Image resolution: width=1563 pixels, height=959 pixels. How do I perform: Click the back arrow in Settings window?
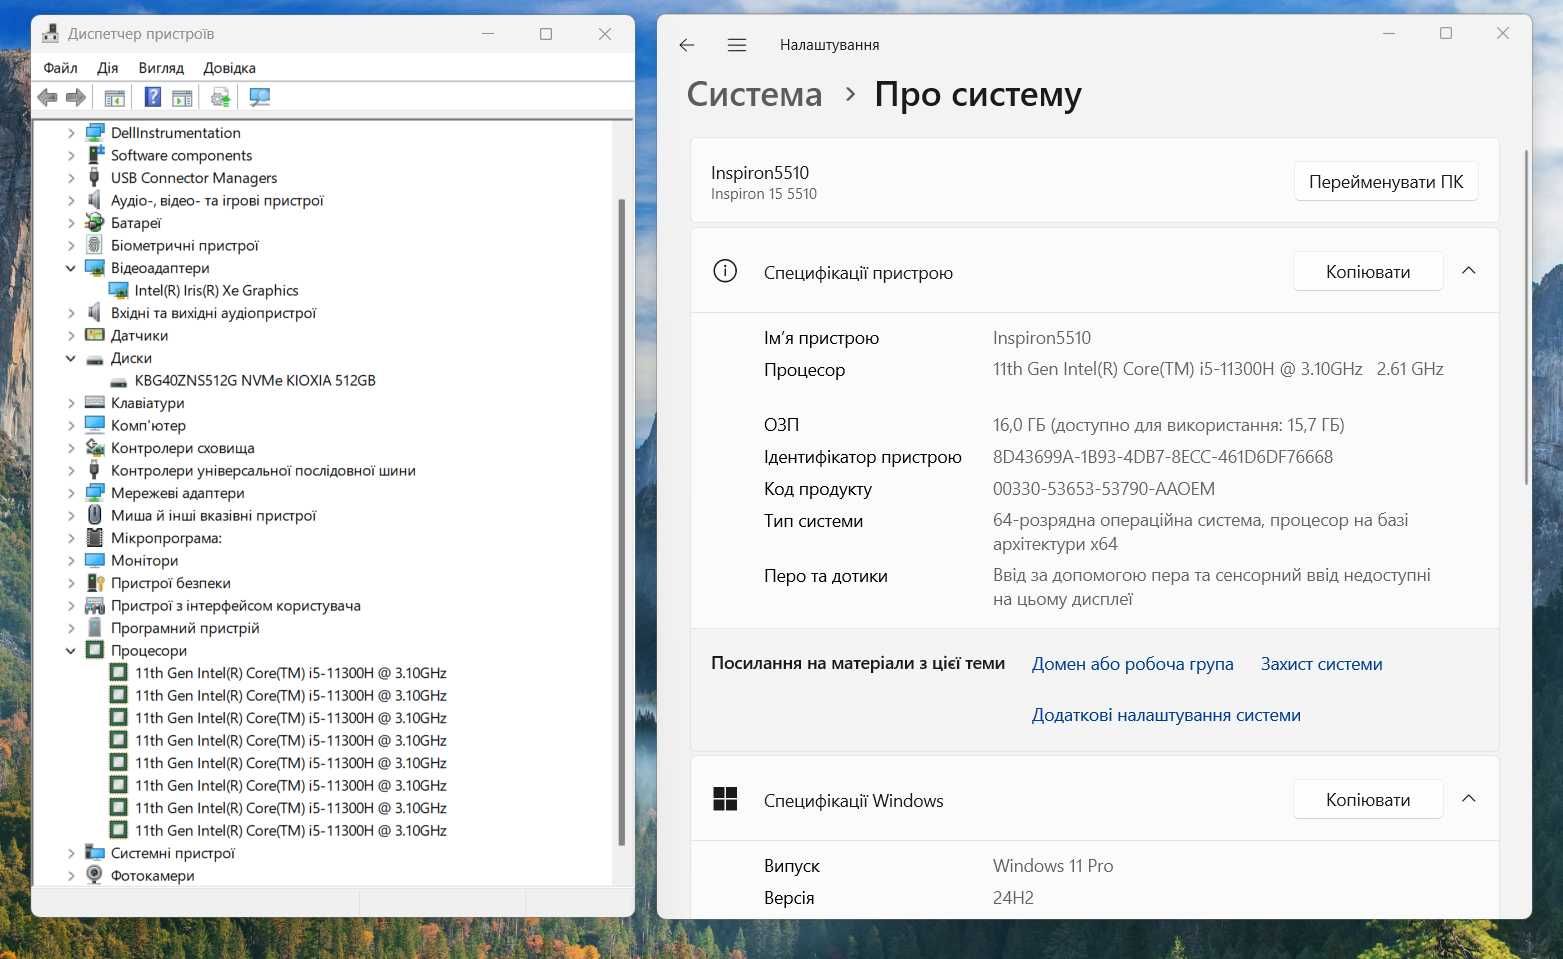point(686,45)
